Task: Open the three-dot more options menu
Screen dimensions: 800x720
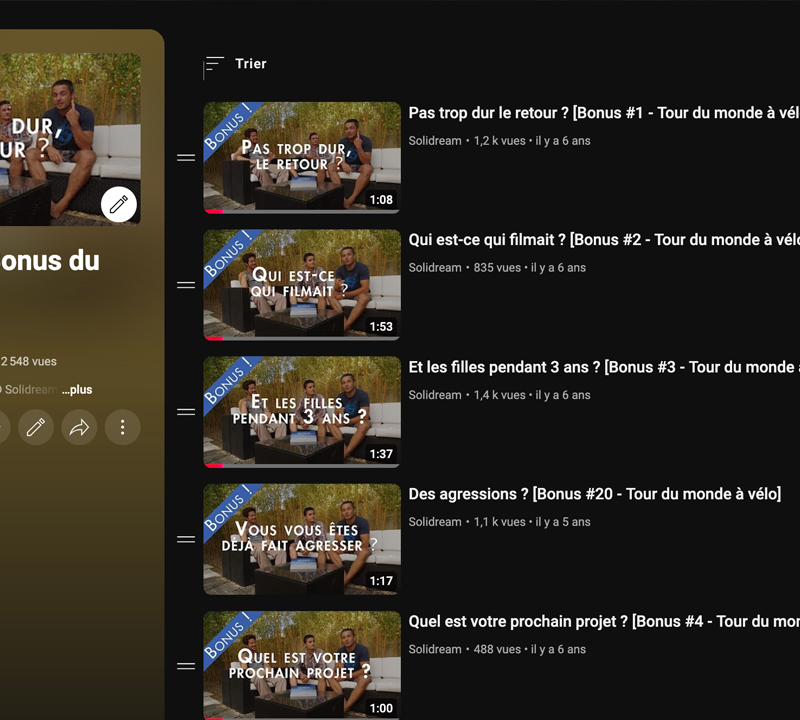Action: (123, 428)
